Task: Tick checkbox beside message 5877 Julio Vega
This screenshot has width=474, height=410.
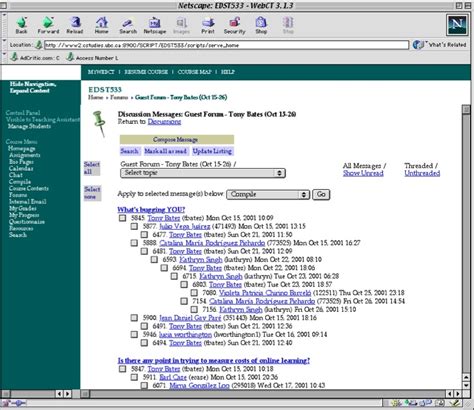Action: (x=134, y=226)
